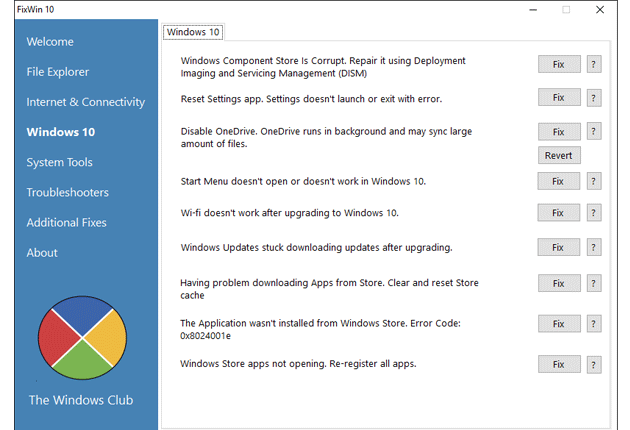Click the 'Wi-fi doesn't work after upgrading' description

[290, 213]
